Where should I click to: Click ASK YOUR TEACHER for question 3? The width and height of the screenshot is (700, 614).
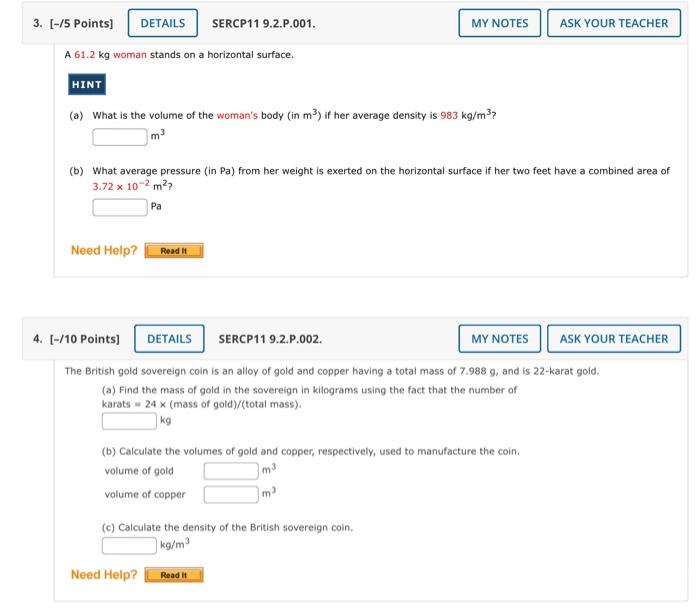tap(614, 23)
